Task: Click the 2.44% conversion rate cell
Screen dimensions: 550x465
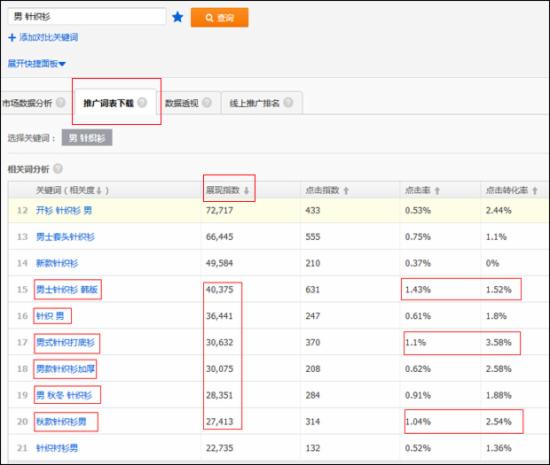Action: point(498,210)
